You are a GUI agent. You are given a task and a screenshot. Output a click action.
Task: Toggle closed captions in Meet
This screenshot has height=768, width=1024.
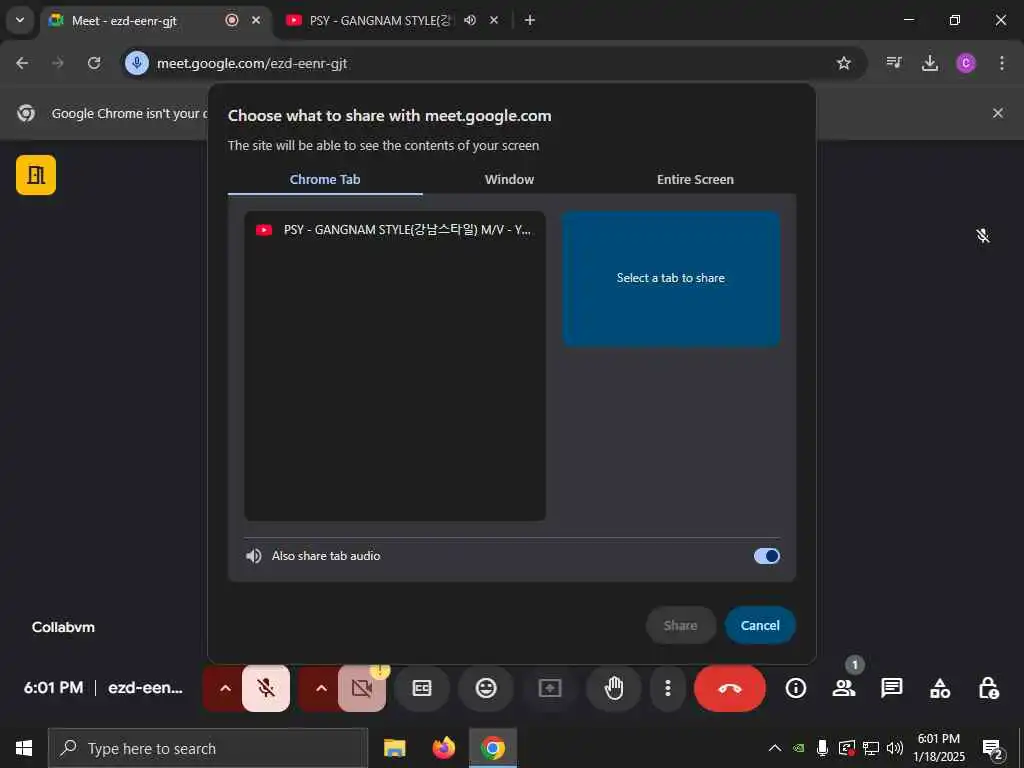(x=422, y=688)
